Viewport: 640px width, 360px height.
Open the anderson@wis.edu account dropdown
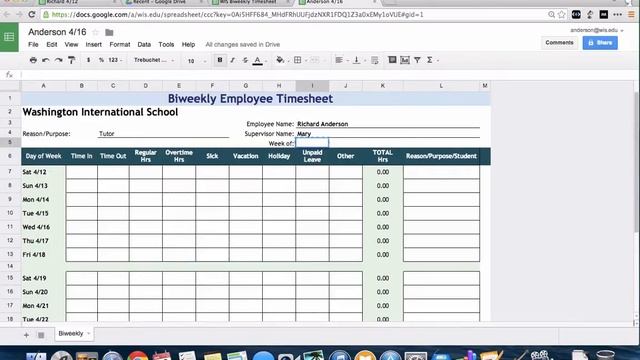597,30
